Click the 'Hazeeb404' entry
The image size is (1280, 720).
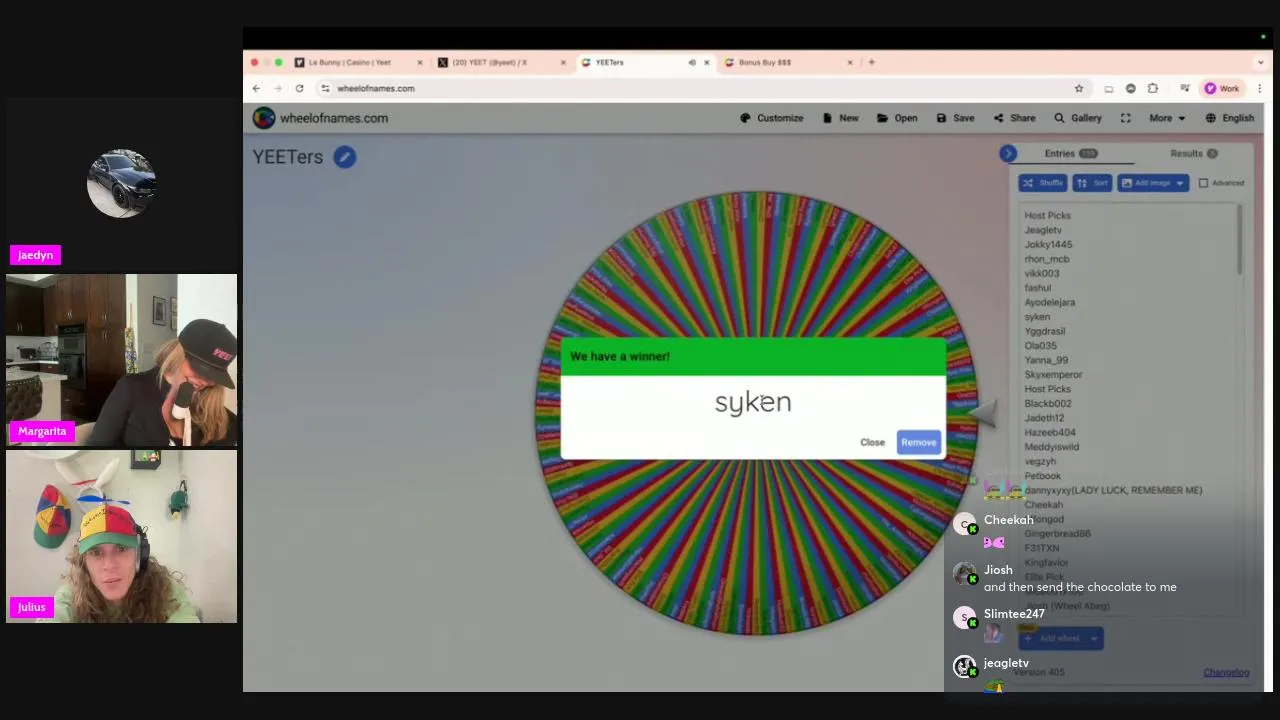tap(1050, 433)
